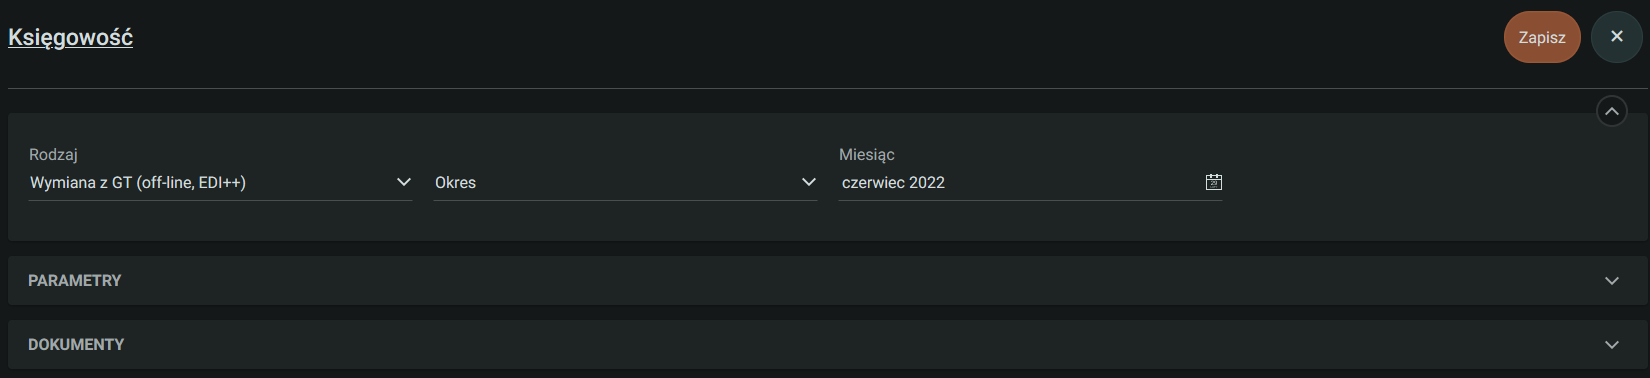This screenshot has height=378, width=1650.
Task: Open the calendar picker for Miesiąc
Action: tap(1213, 182)
